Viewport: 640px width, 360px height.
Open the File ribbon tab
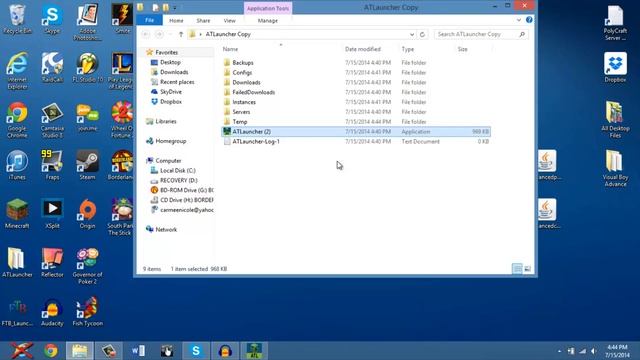pos(149,20)
